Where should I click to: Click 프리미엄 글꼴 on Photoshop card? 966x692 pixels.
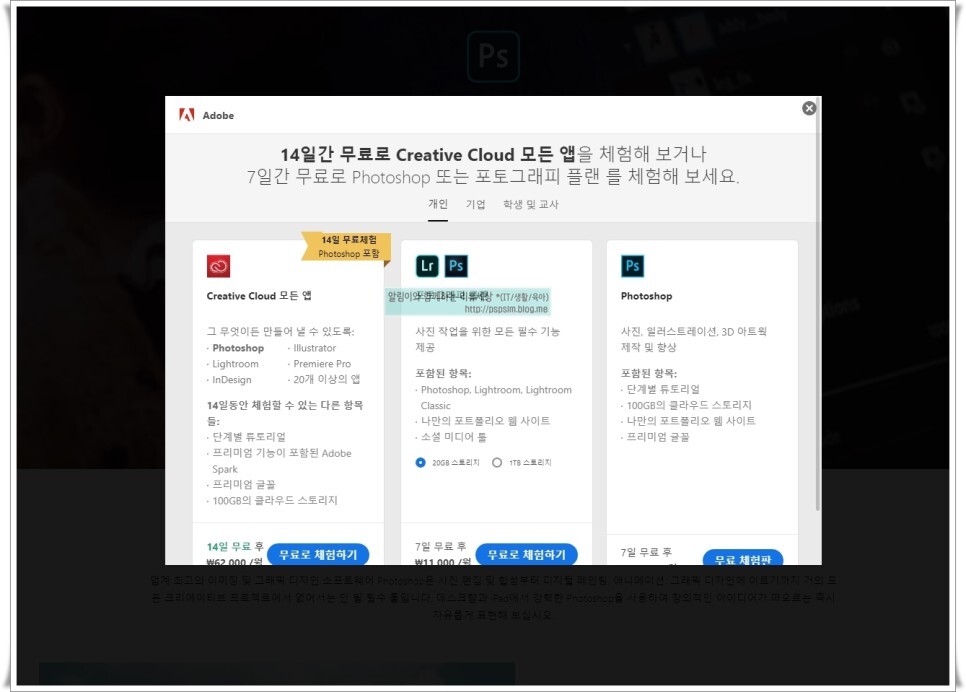657,437
